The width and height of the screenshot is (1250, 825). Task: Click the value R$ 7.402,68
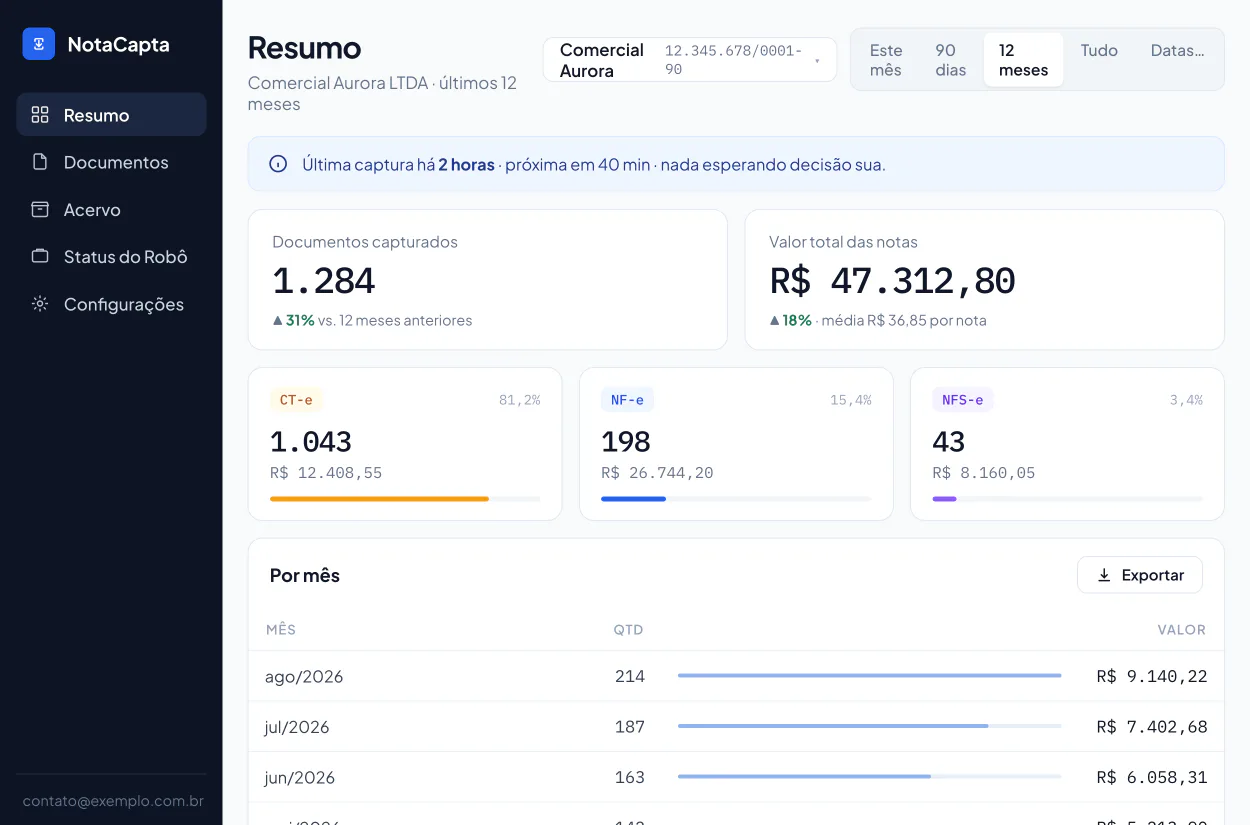(x=1152, y=727)
